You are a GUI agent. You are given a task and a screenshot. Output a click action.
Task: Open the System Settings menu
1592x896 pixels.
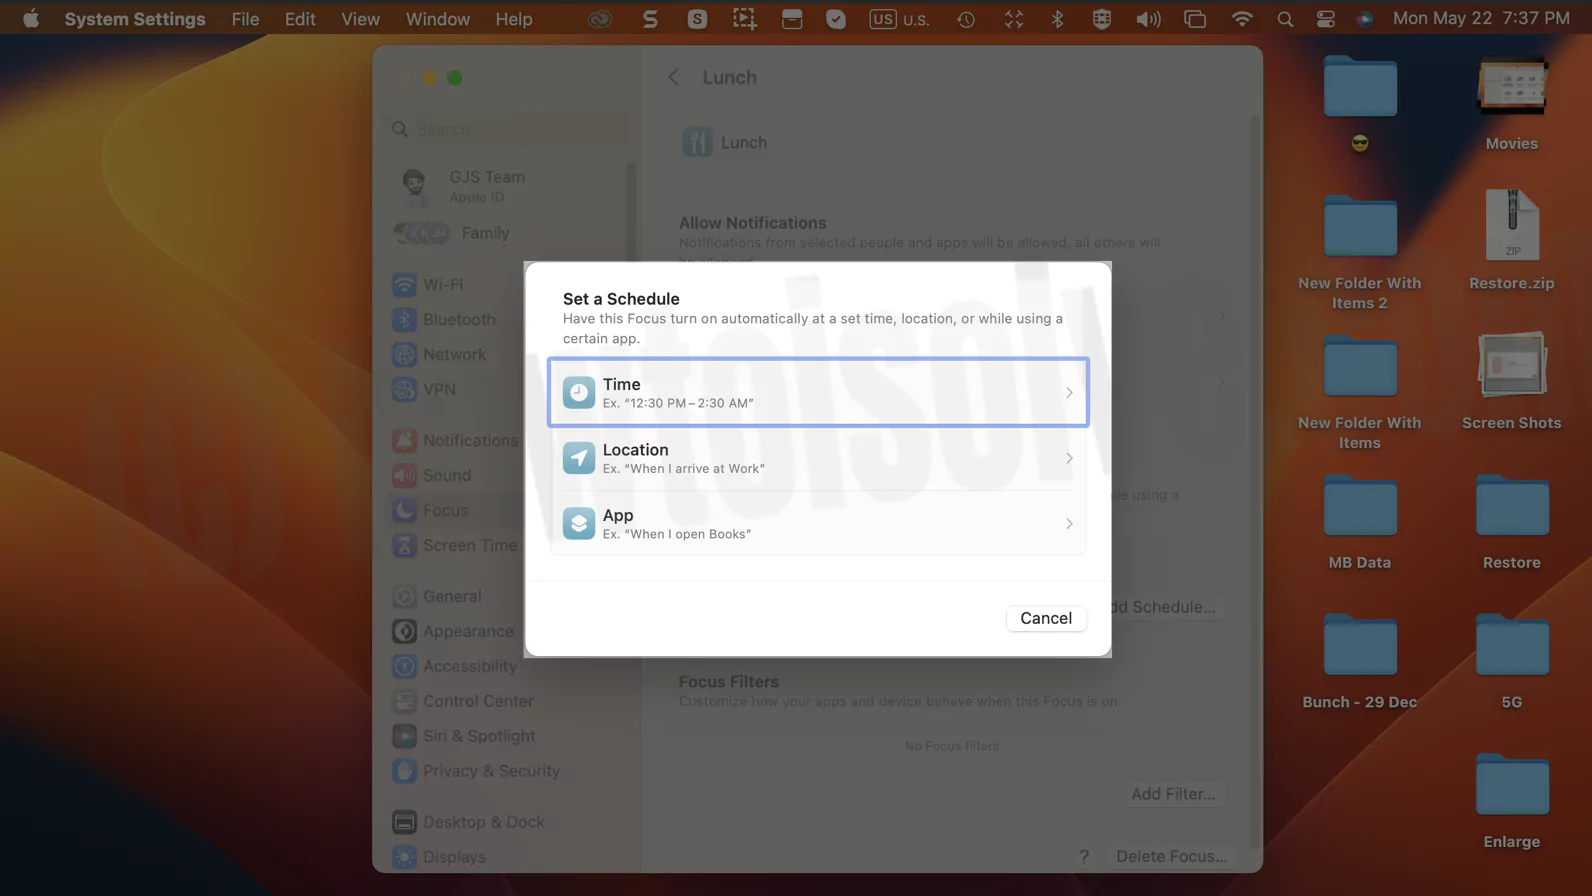135,19
